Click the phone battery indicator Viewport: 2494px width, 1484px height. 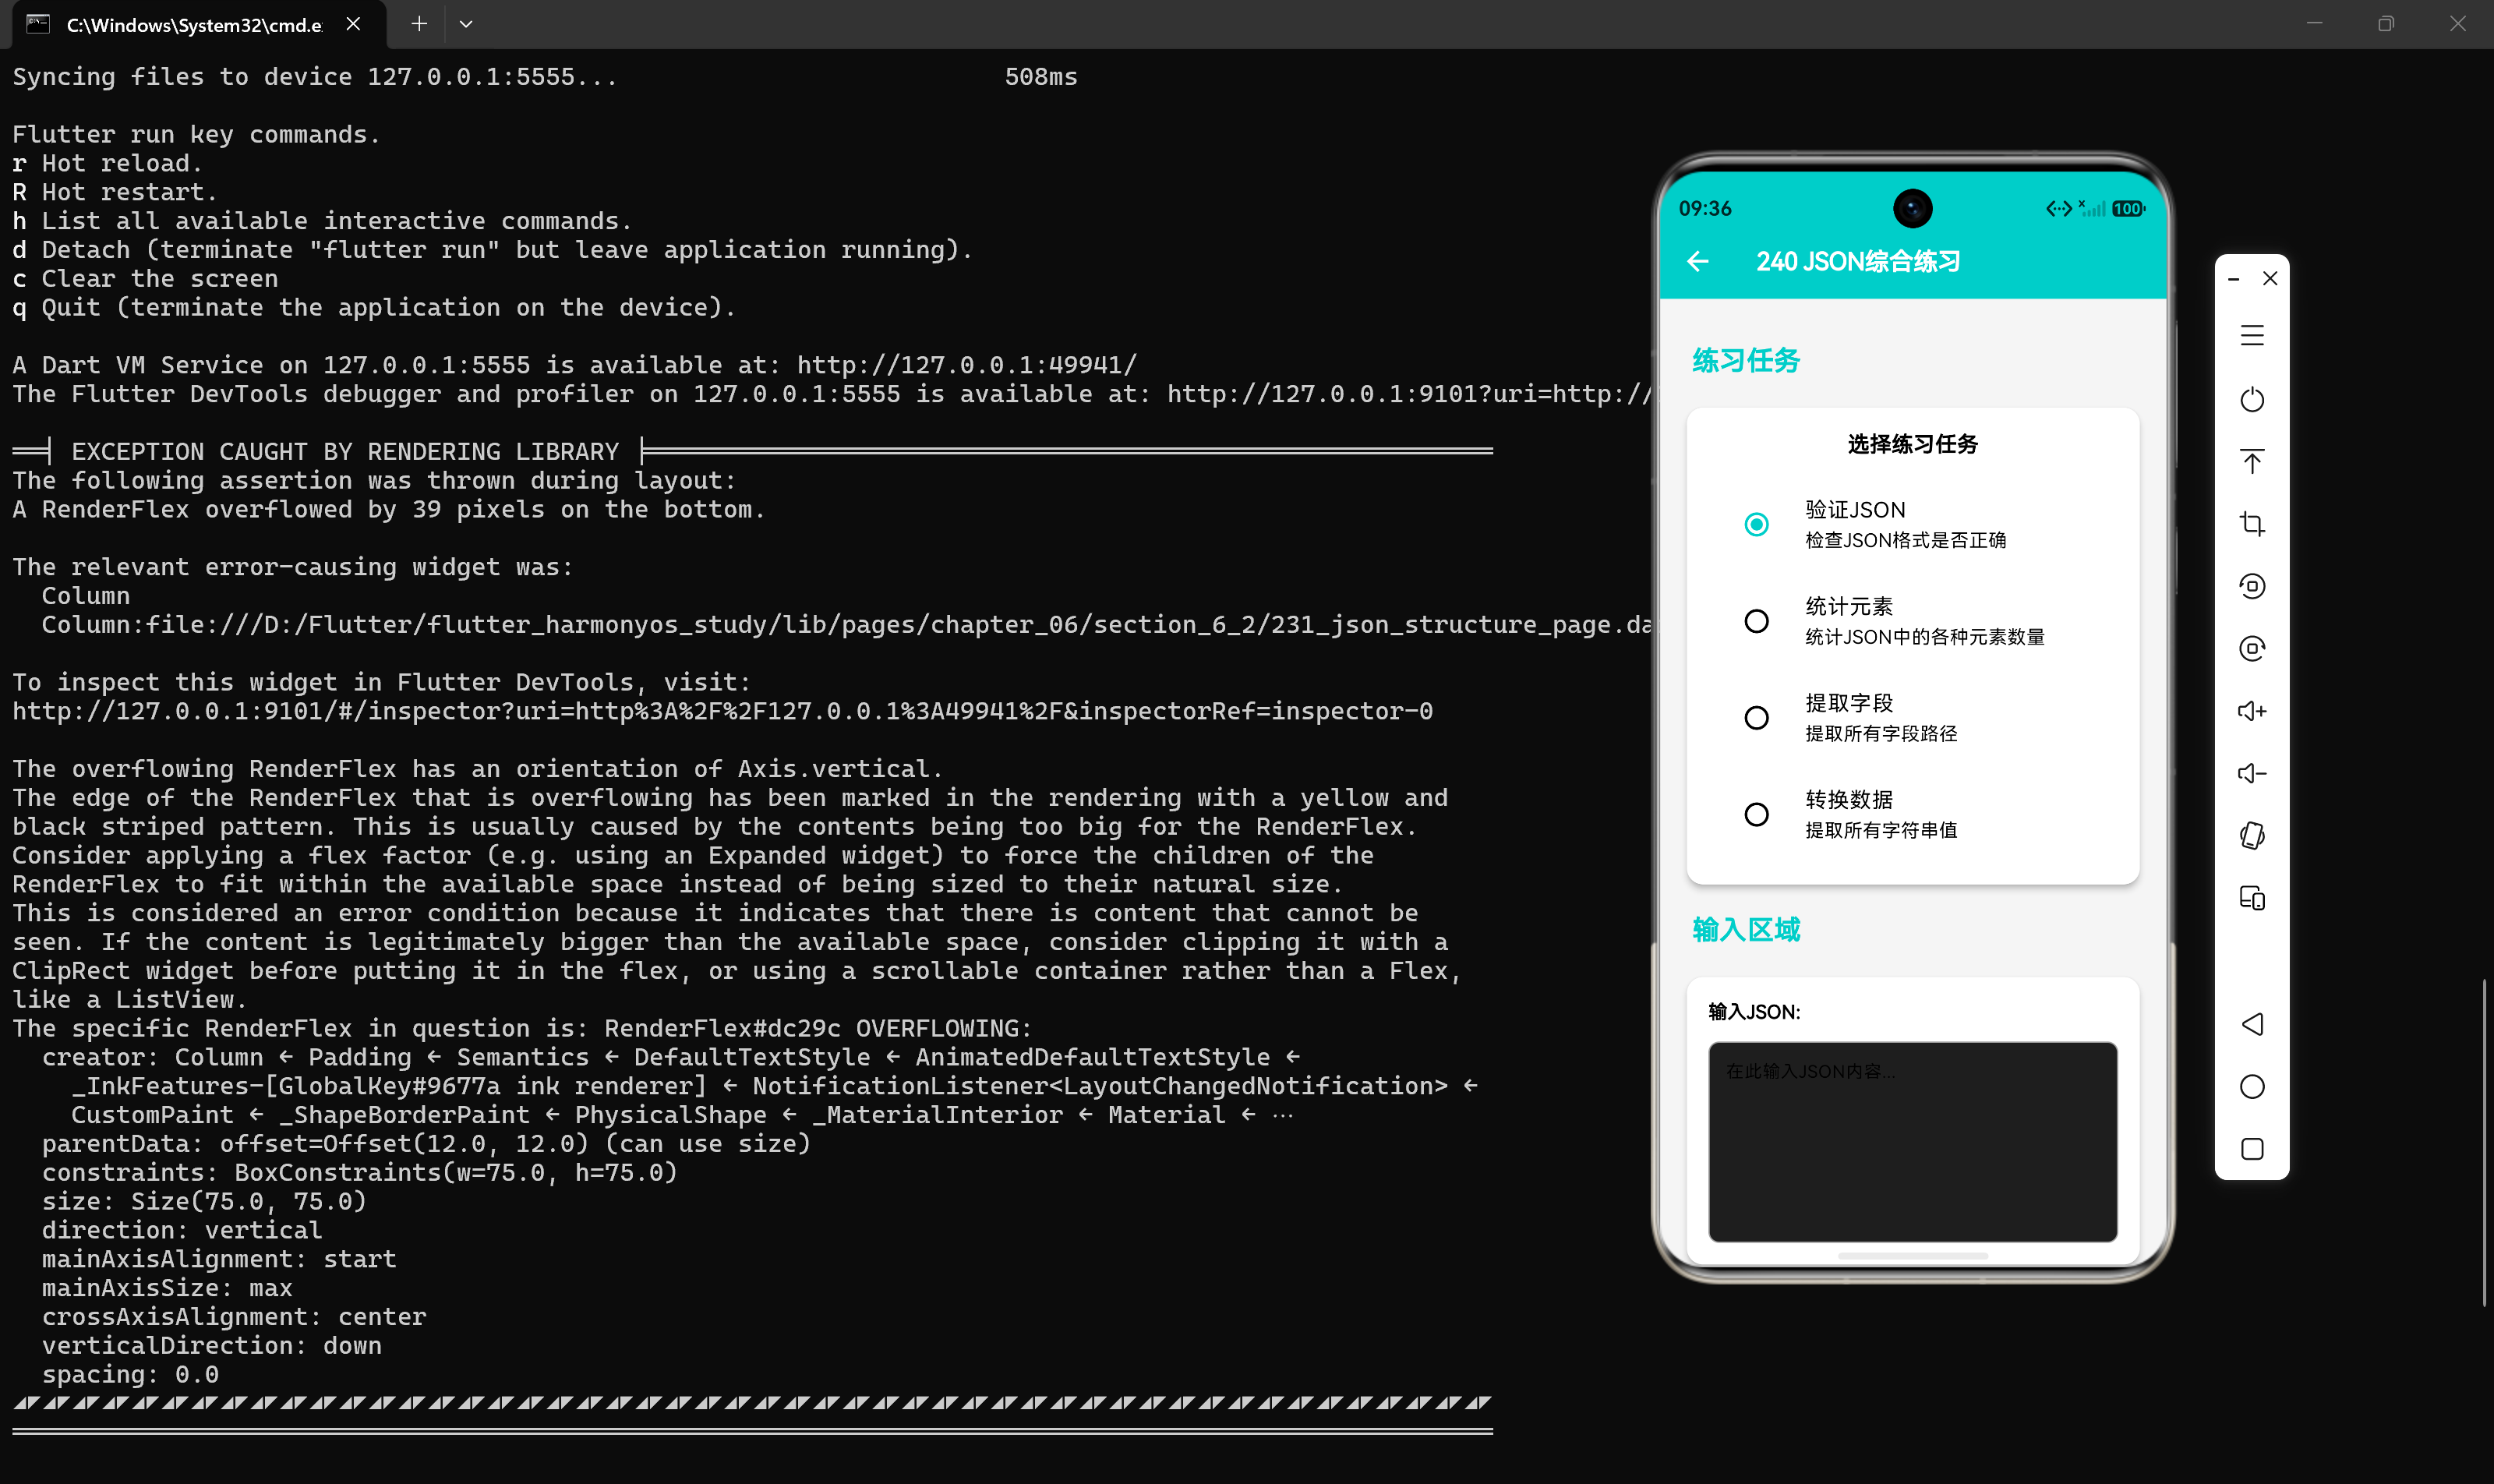2128,209
